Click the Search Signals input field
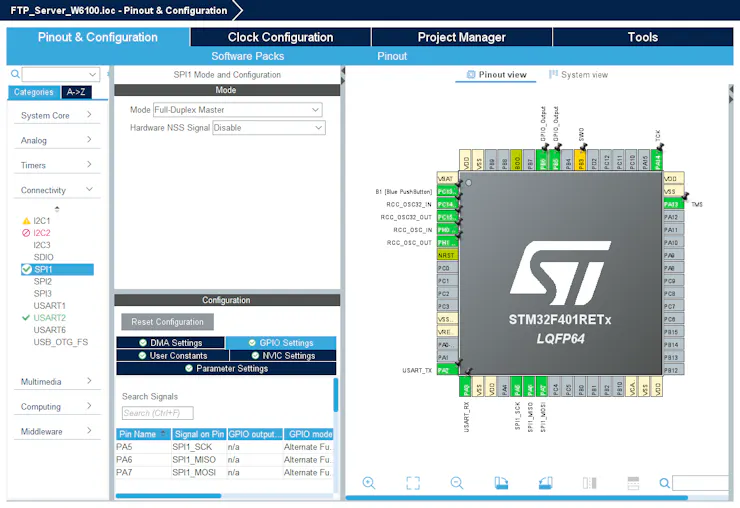This screenshot has height=508, width=740. tap(158, 413)
